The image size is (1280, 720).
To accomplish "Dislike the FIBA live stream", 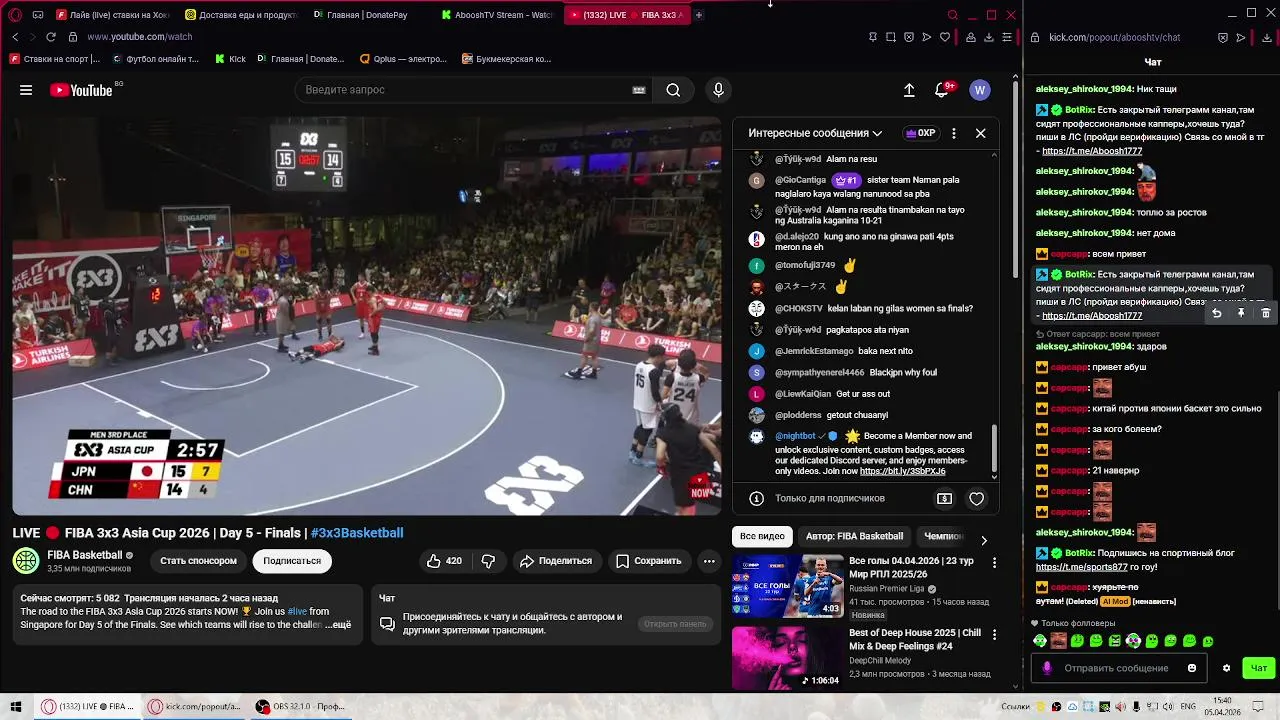I will [488, 561].
